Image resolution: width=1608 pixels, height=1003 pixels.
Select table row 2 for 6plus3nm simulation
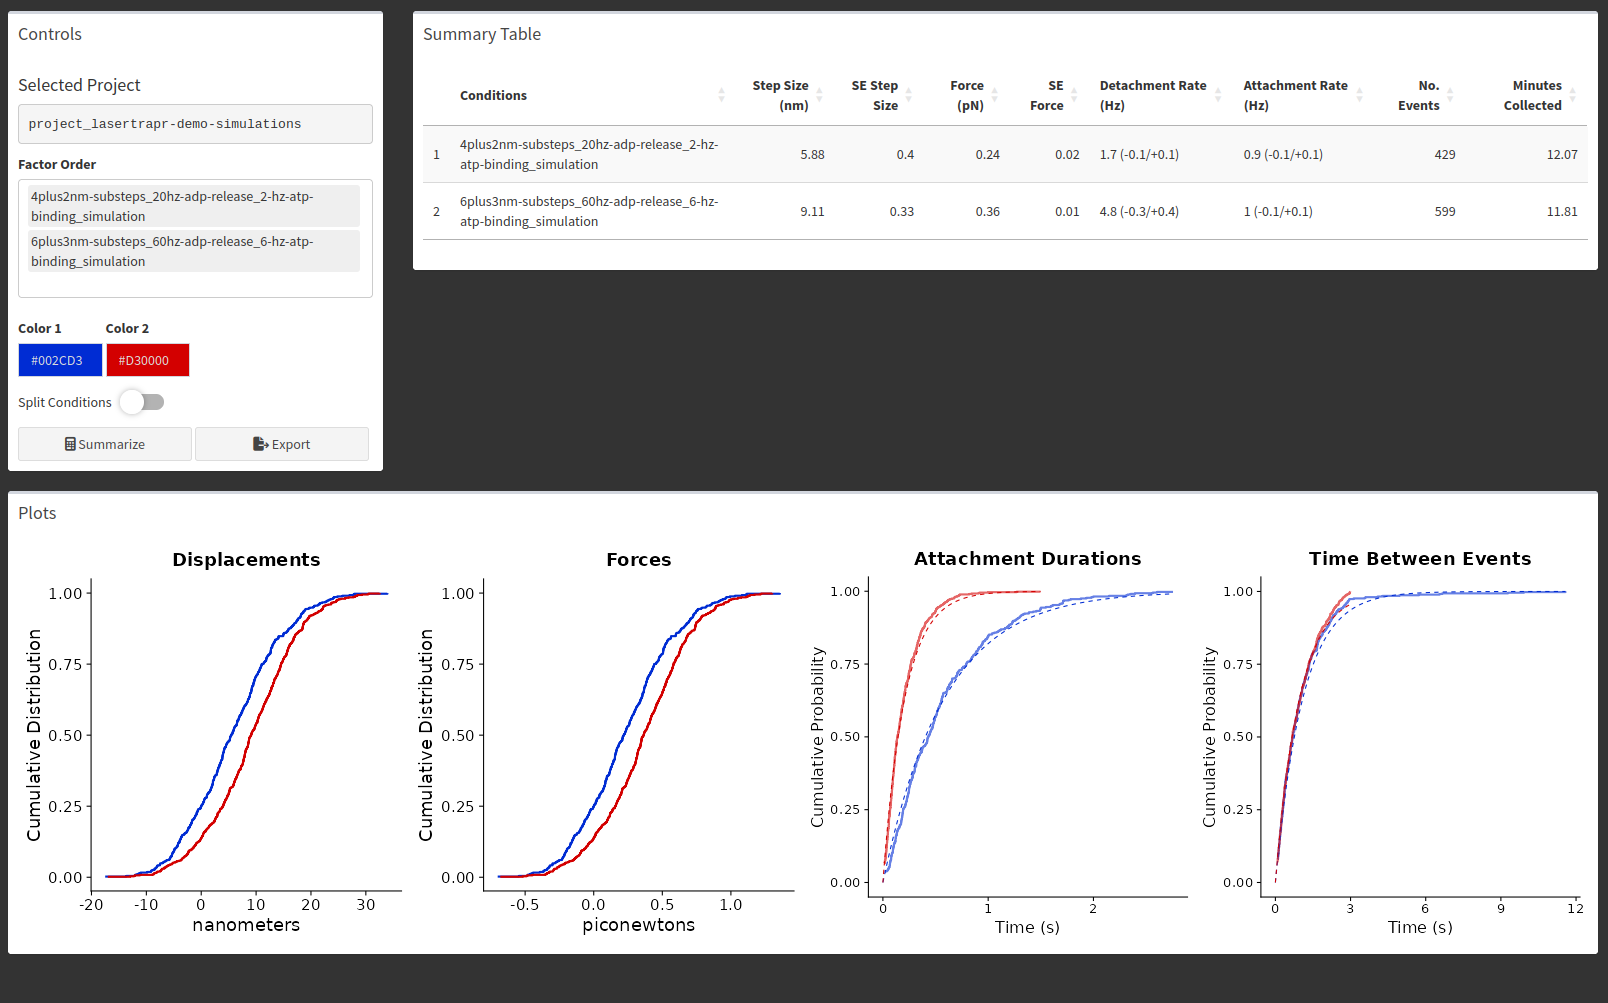click(x=1005, y=211)
